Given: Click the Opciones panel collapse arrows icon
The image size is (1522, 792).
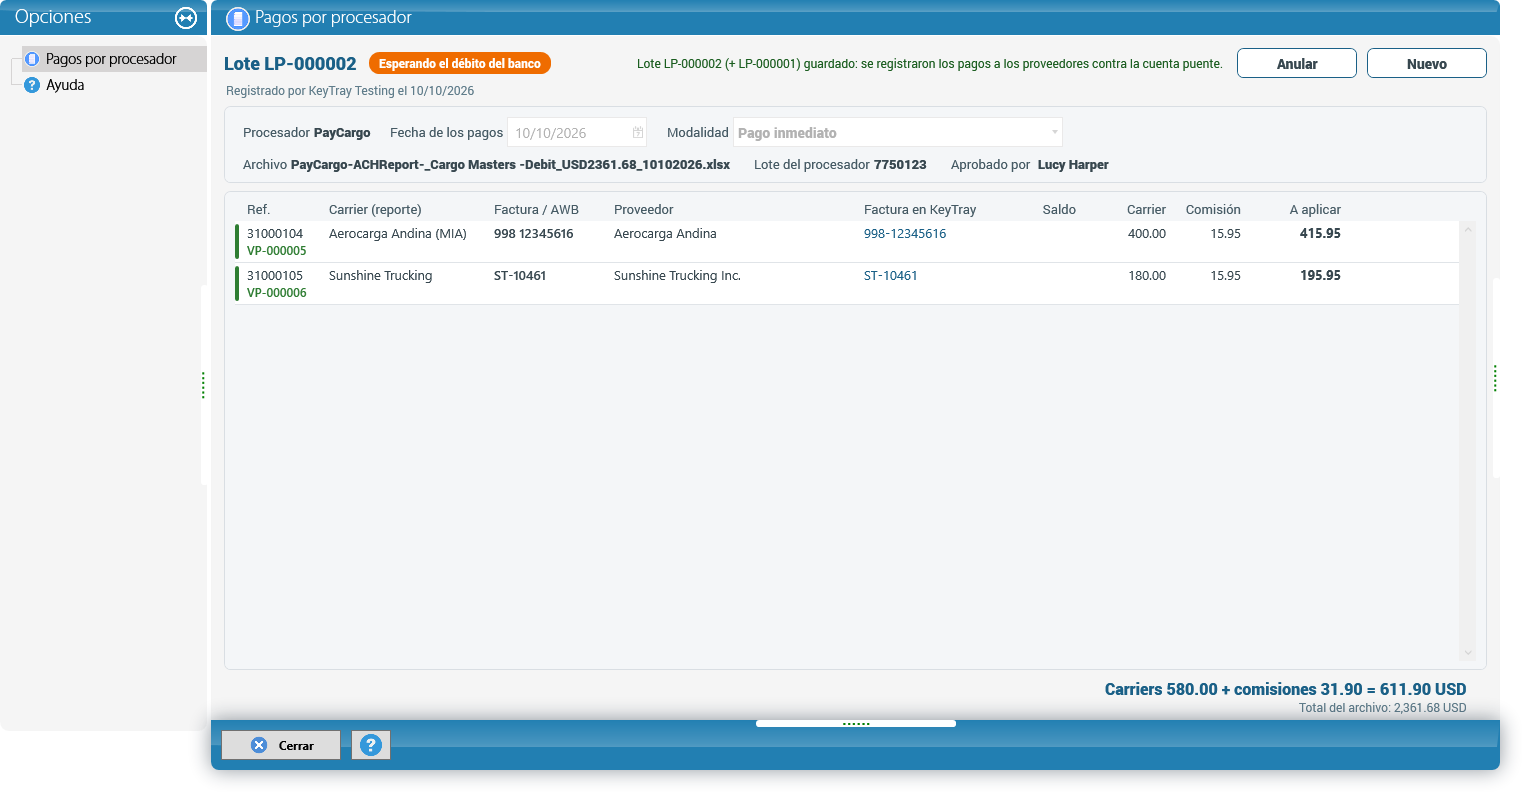Looking at the screenshot, I should point(186,18).
